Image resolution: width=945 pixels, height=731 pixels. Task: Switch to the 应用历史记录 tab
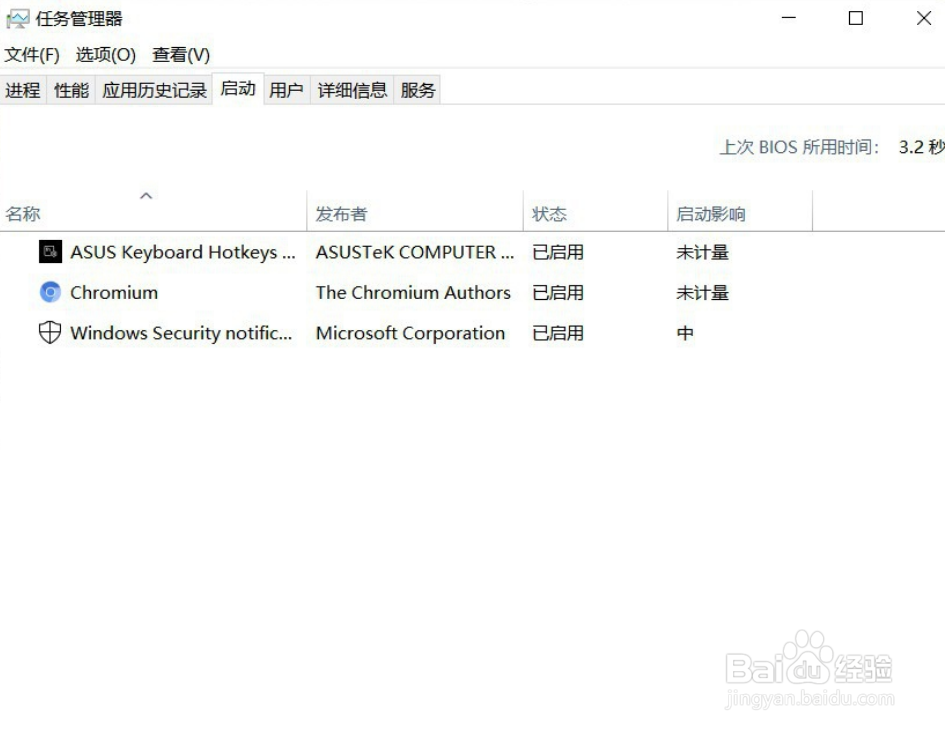[154, 90]
